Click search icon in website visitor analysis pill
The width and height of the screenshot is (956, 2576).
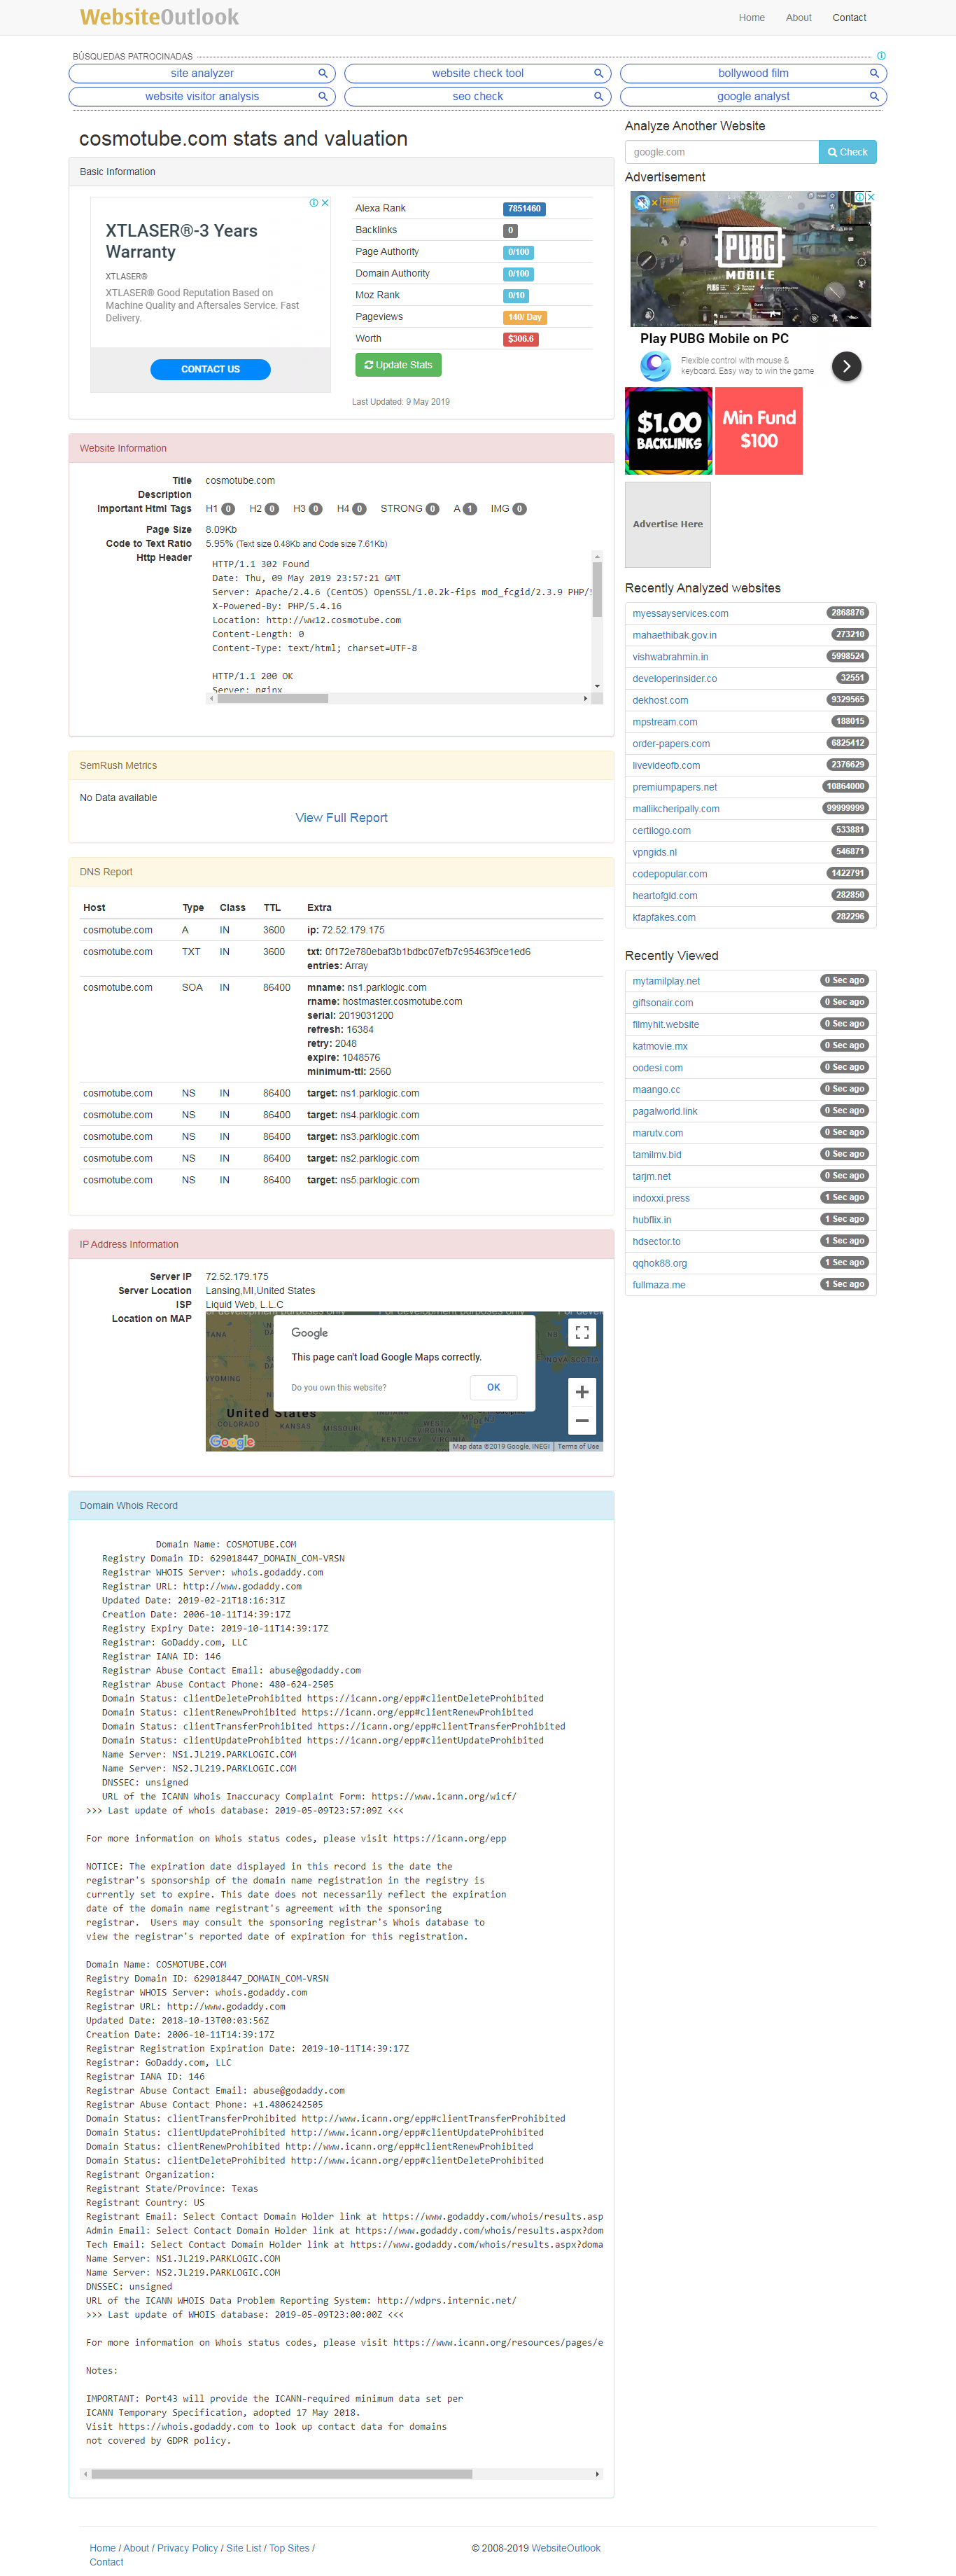[323, 96]
